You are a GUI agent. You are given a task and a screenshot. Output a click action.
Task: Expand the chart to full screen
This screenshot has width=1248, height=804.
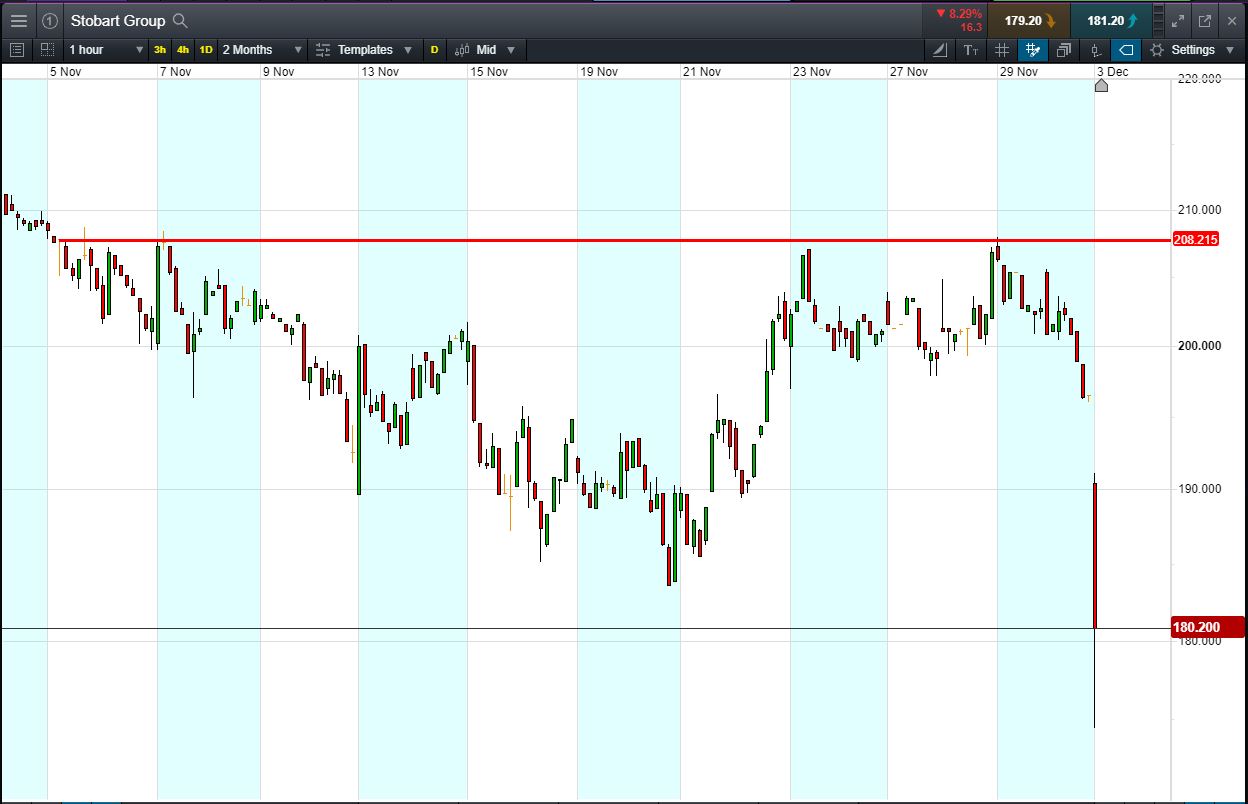point(1178,20)
